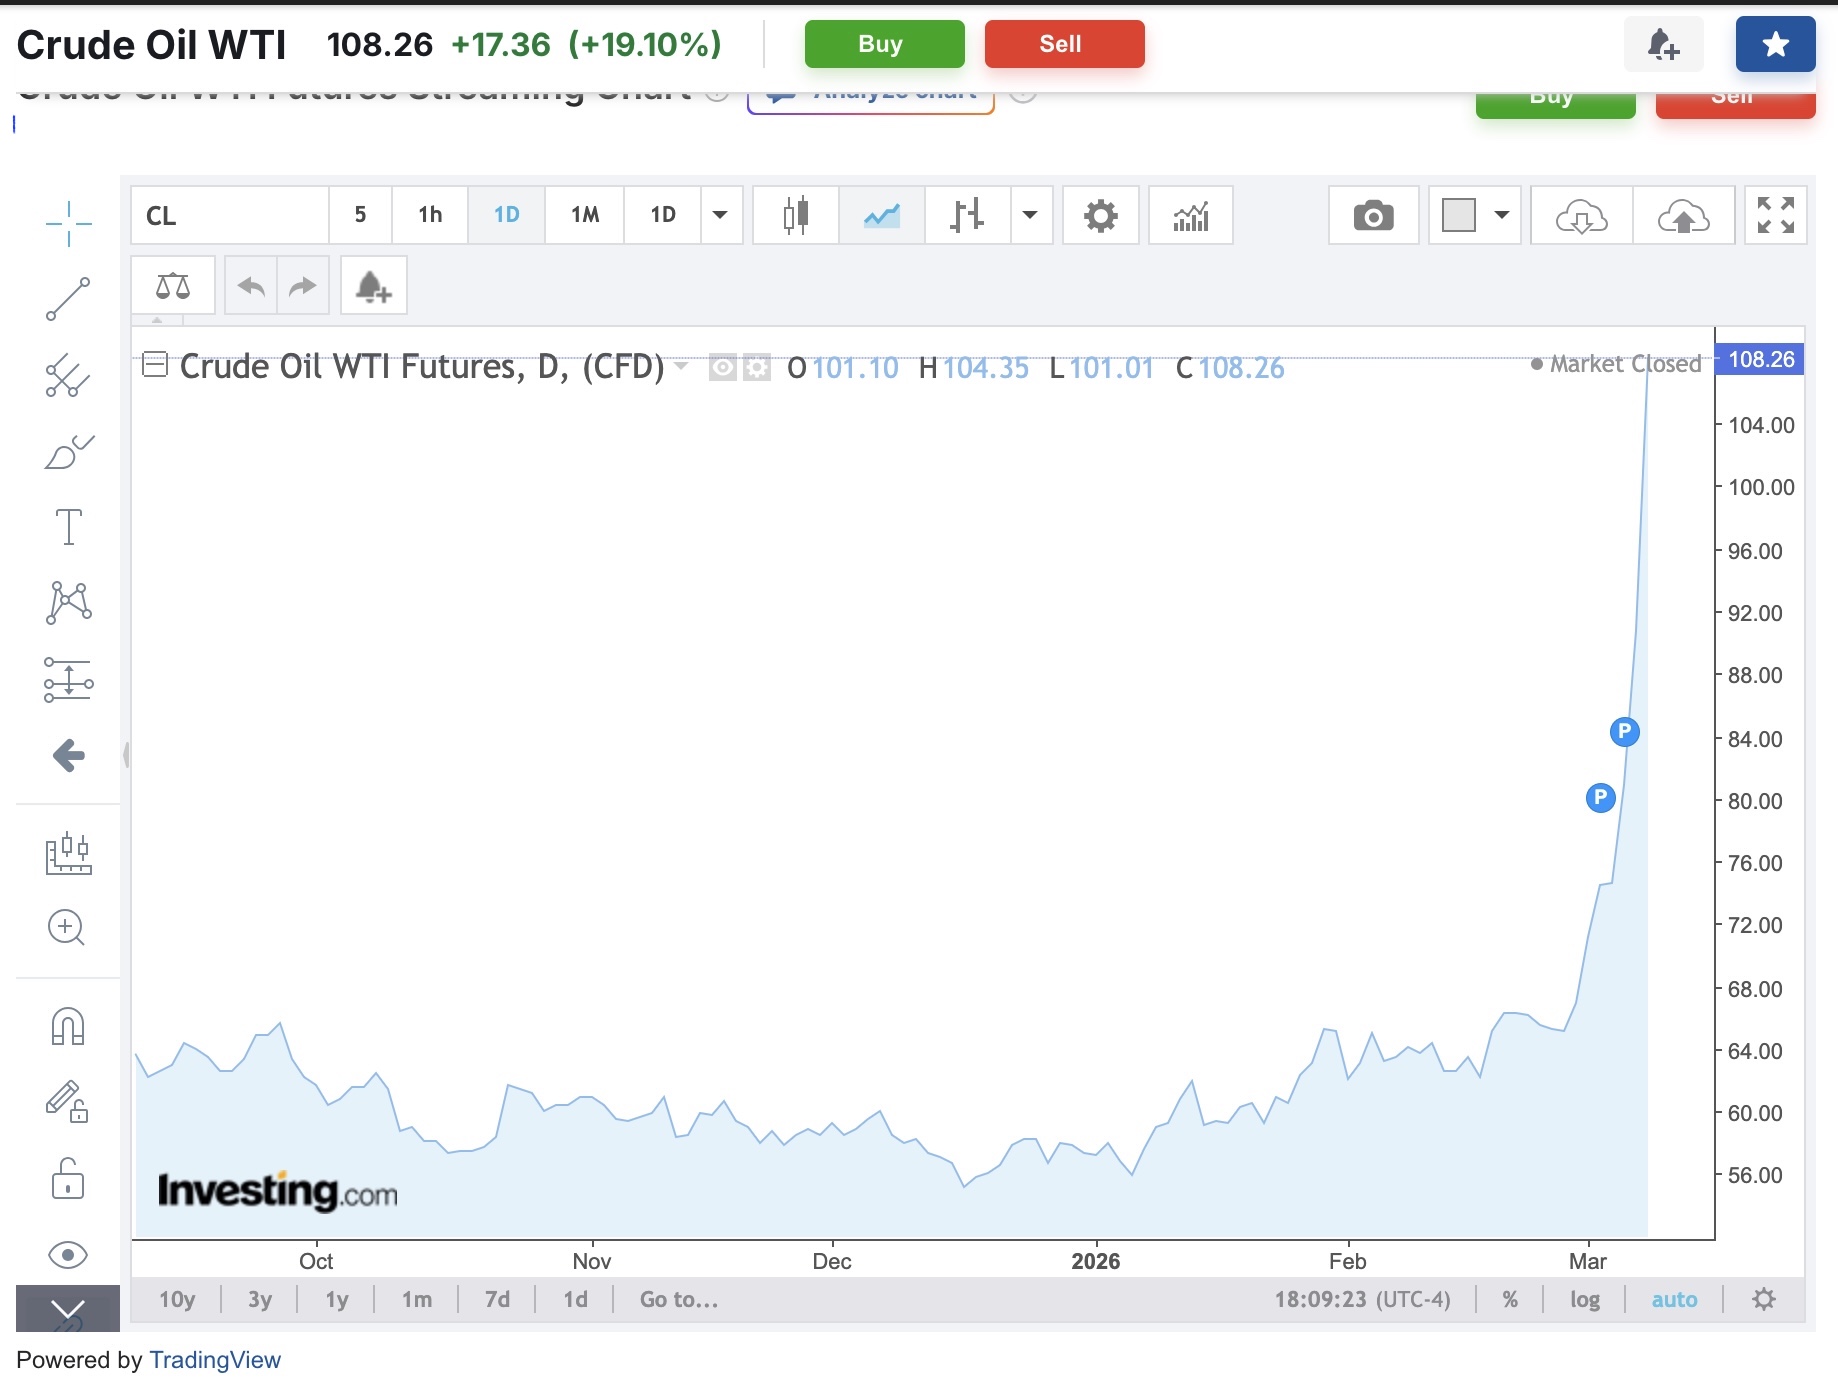Toggle auto scale option
The width and height of the screenshot is (1838, 1386).
[x=1674, y=1299]
